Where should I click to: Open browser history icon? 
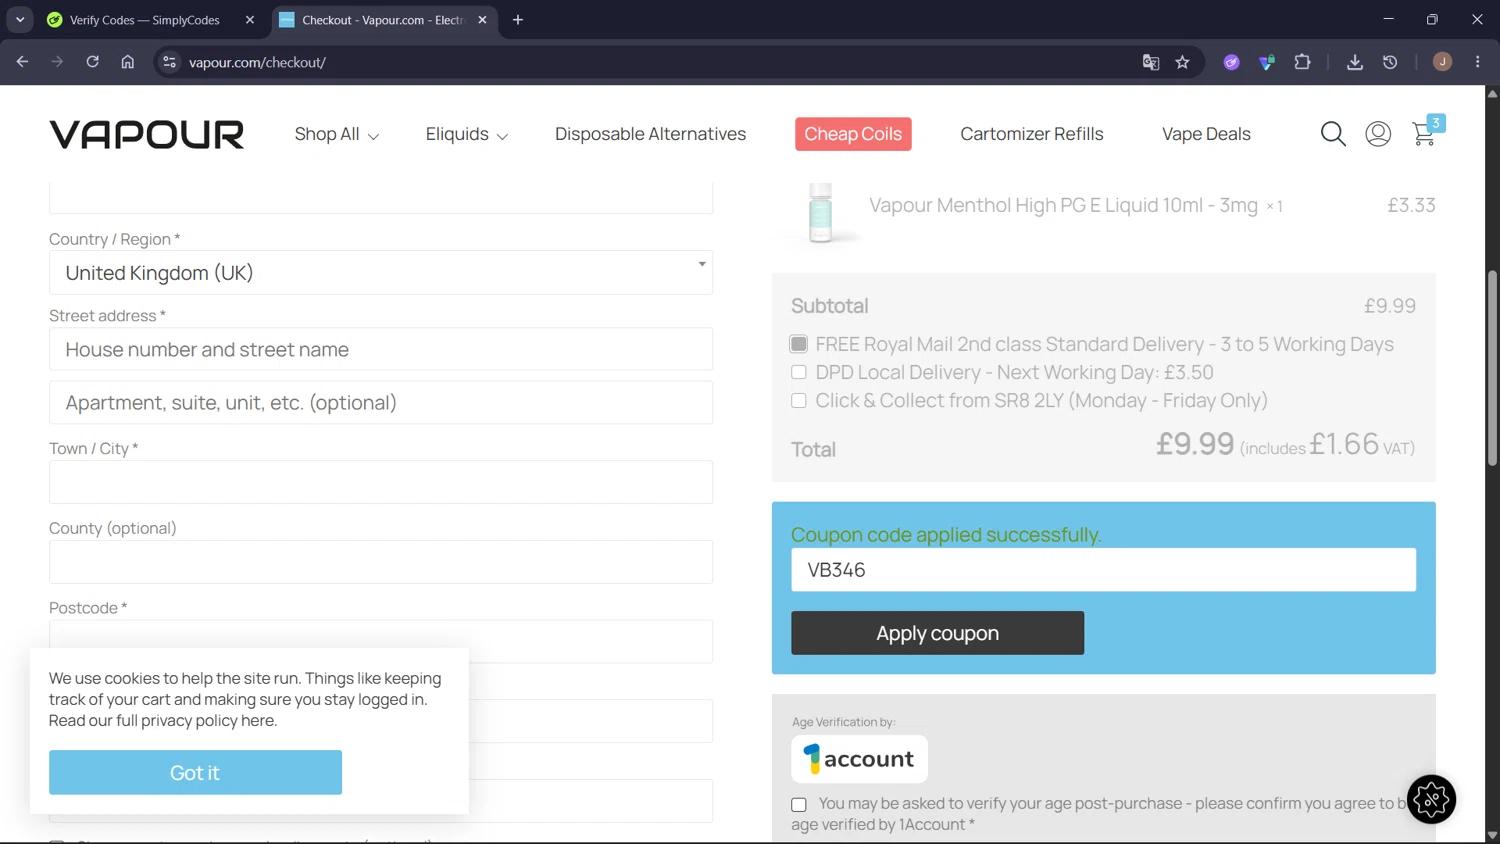(x=1390, y=62)
